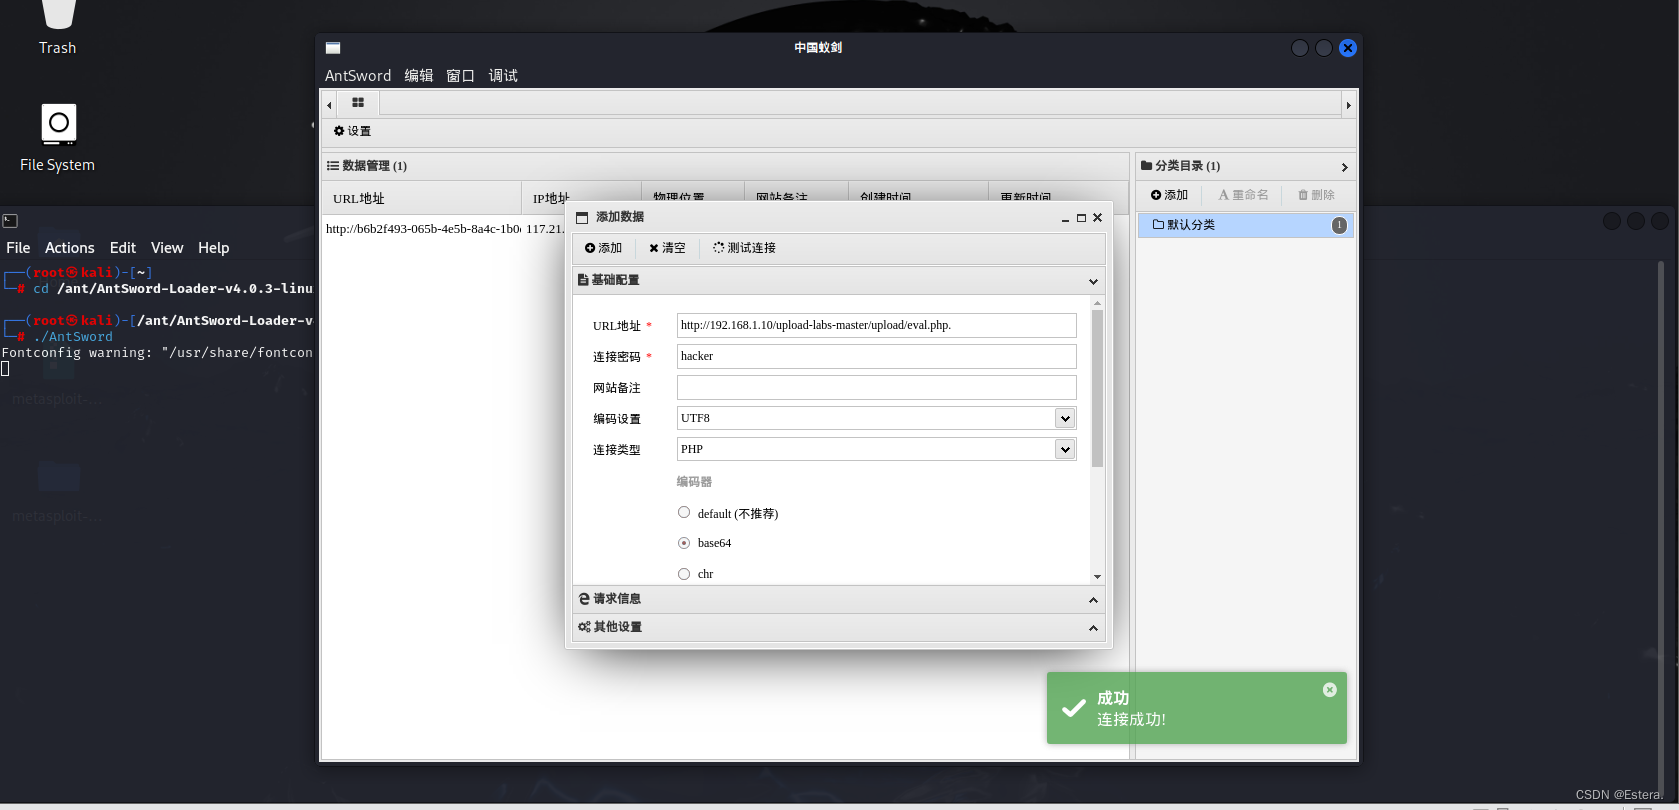Image resolution: width=1679 pixels, height=810 pixels.
Task: Click the URL地址 column header
Action: coord(421,198)
